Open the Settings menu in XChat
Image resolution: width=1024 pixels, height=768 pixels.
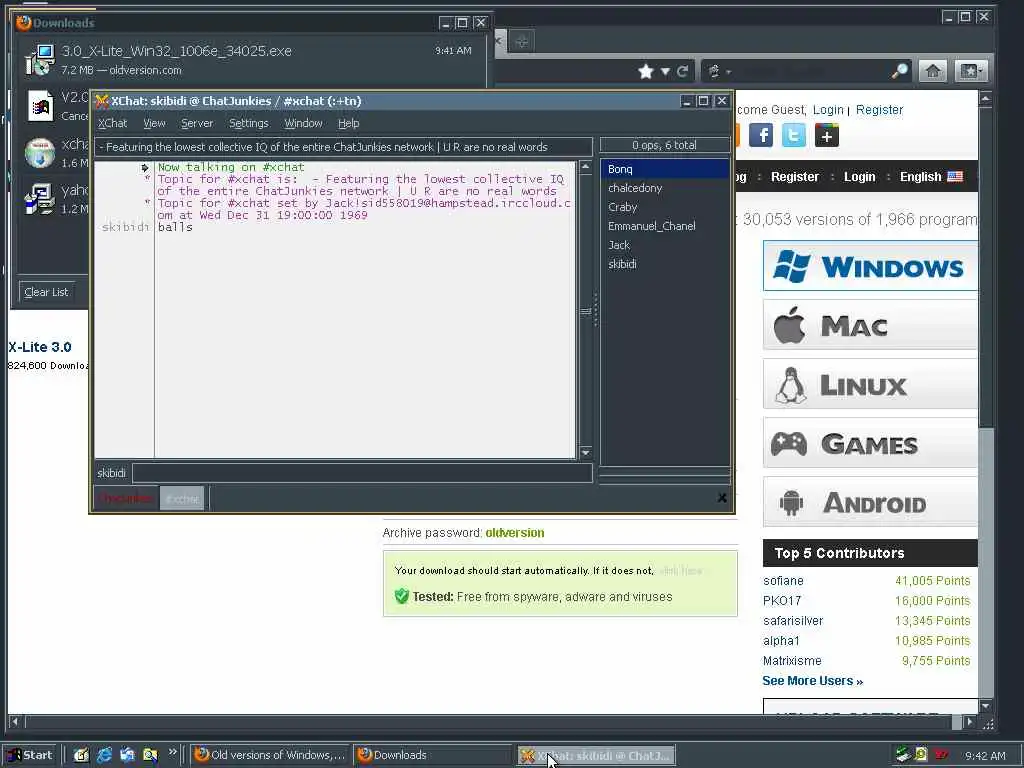coord(248,123)
